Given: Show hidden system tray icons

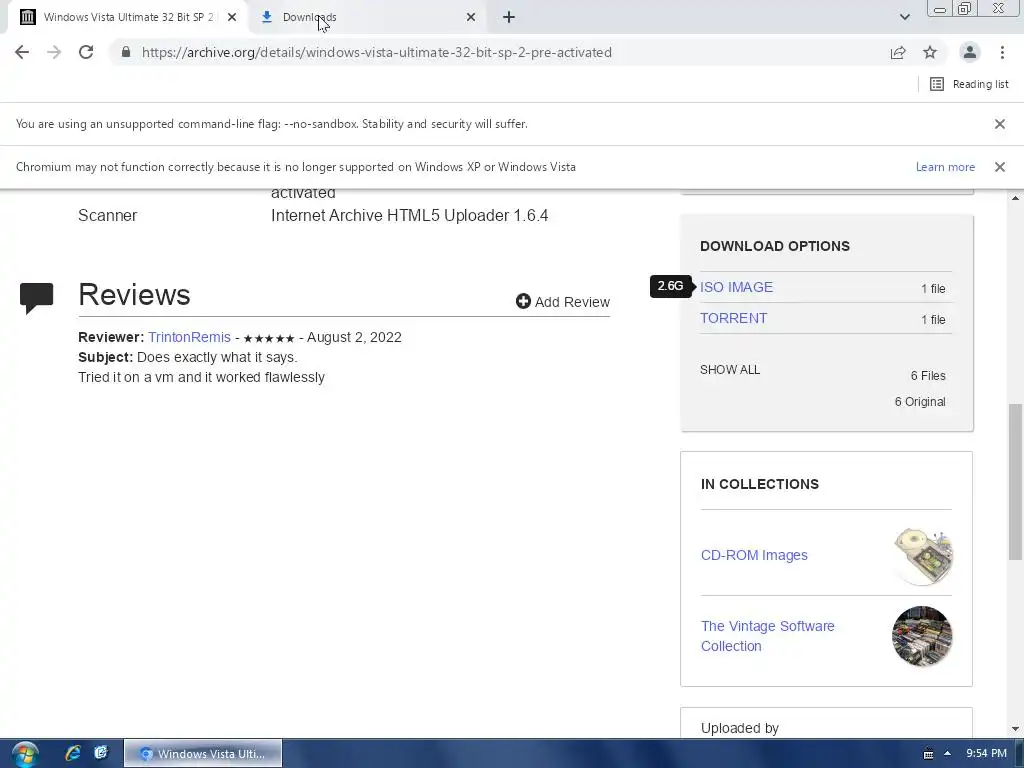Looking at the screenshot, I should (x=947, y=754).
